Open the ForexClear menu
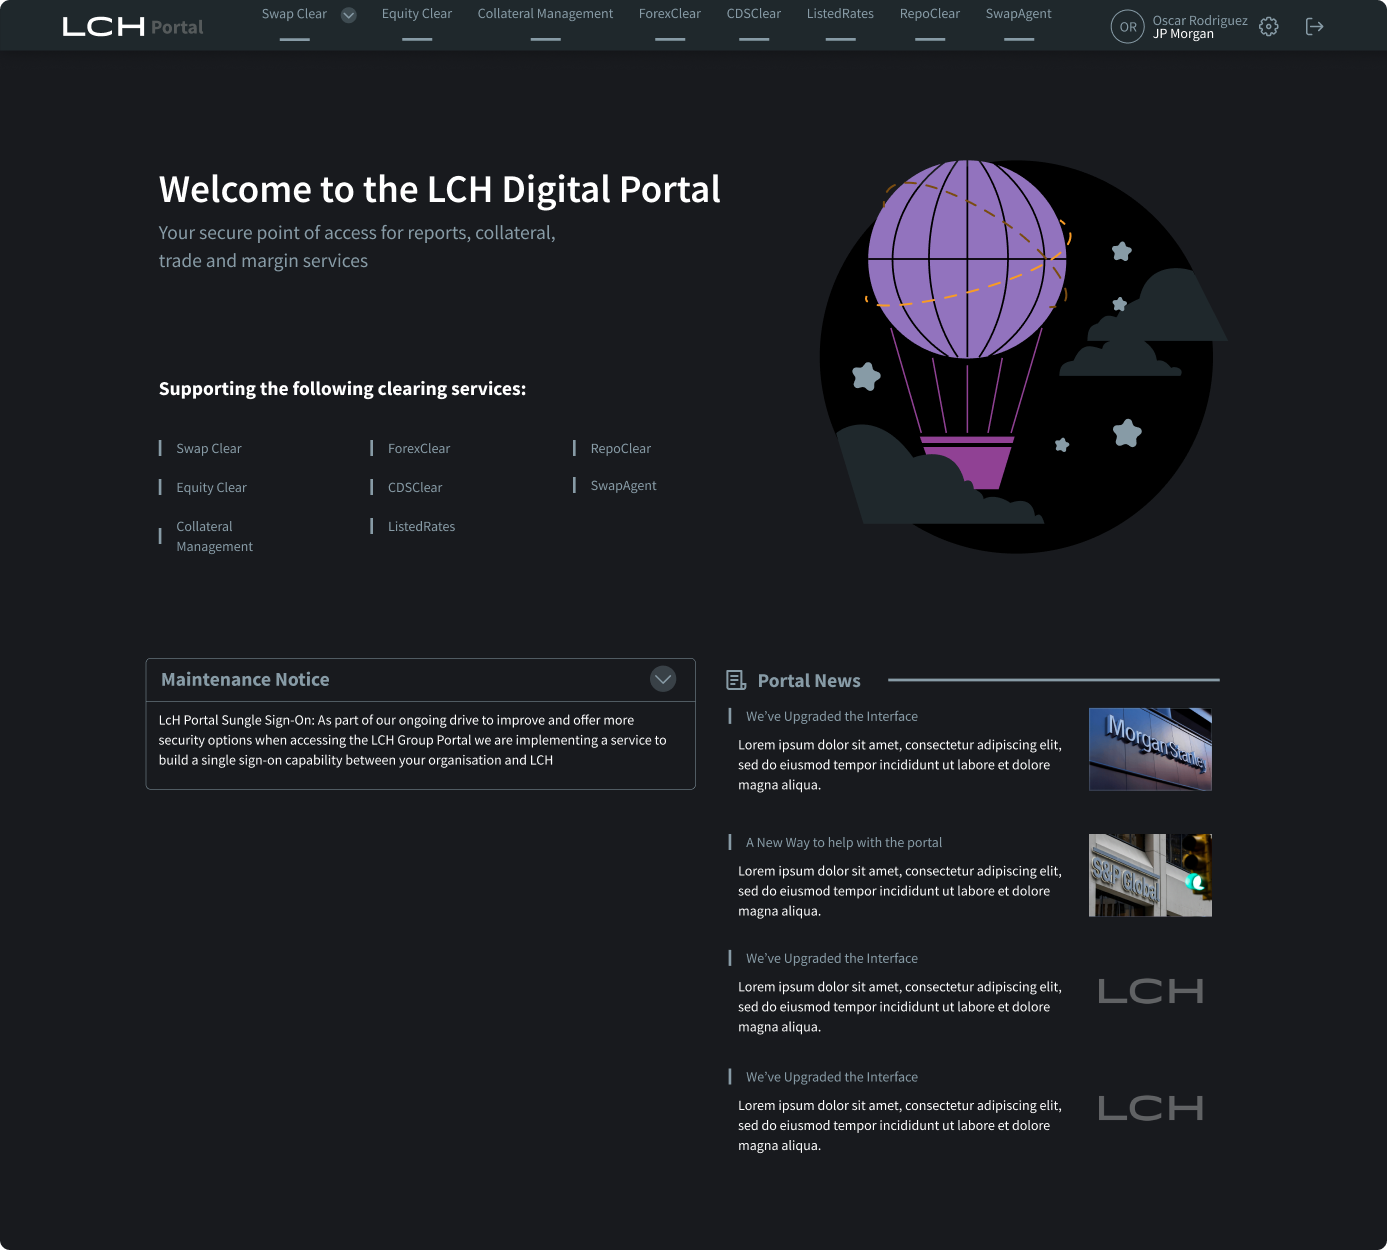The image size is (1387, 1250). click(x=670, y=14)
